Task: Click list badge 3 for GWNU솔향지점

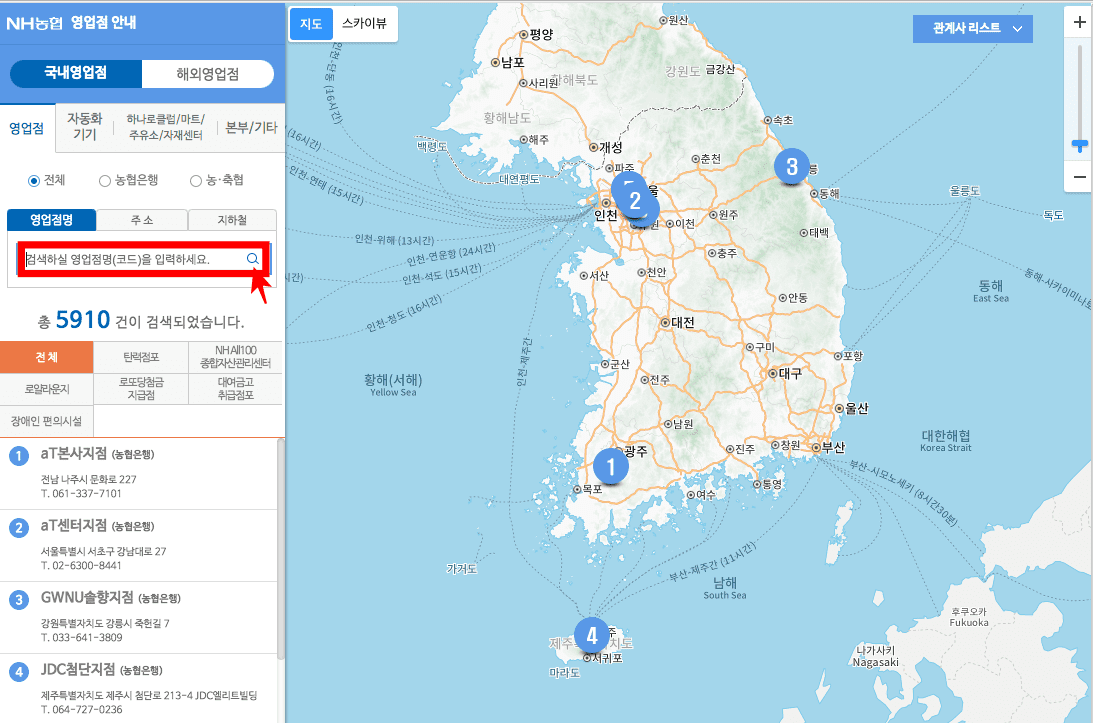Action: tap(19, 600)
